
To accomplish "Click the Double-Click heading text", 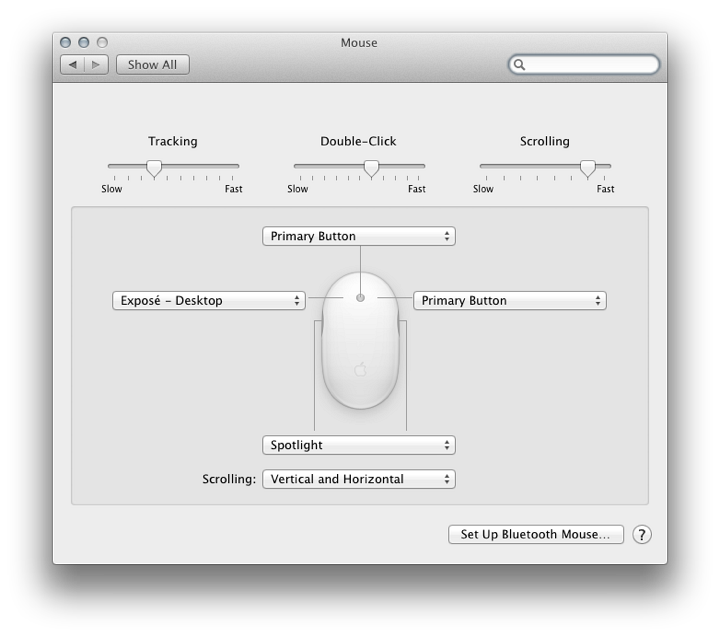I will (358, 141).
